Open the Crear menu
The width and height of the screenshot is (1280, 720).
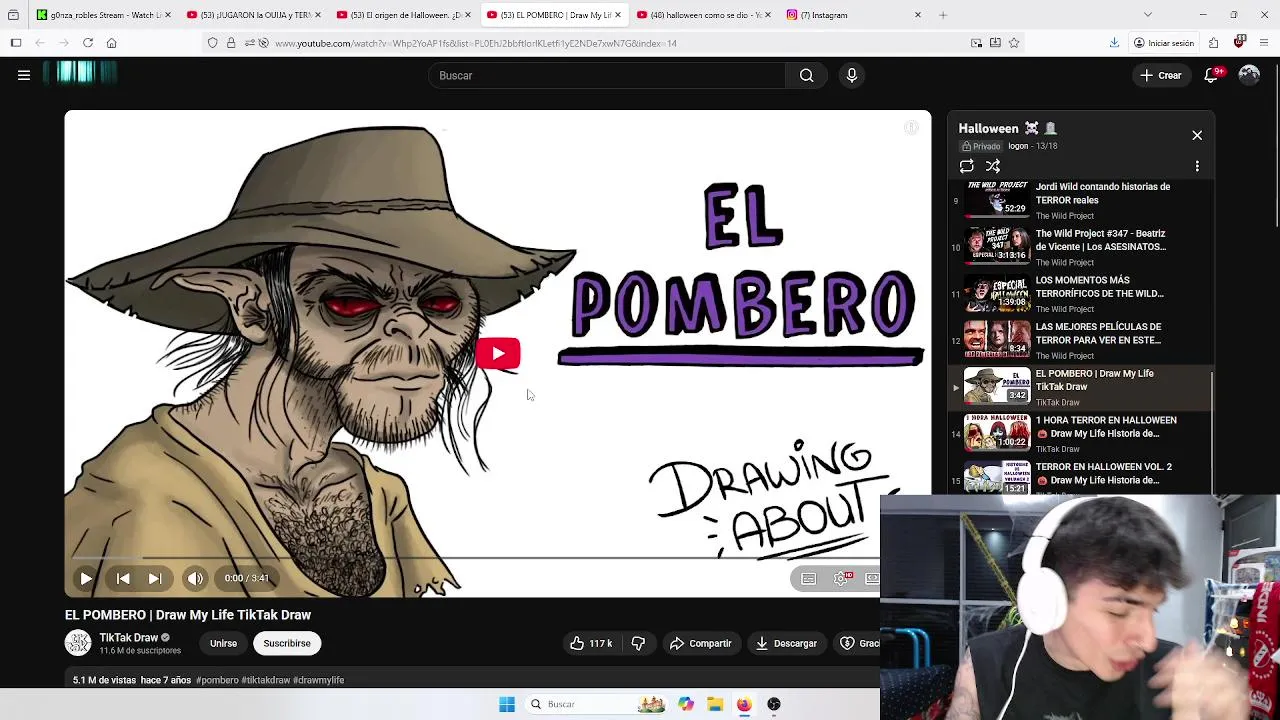click(1161, 75)
